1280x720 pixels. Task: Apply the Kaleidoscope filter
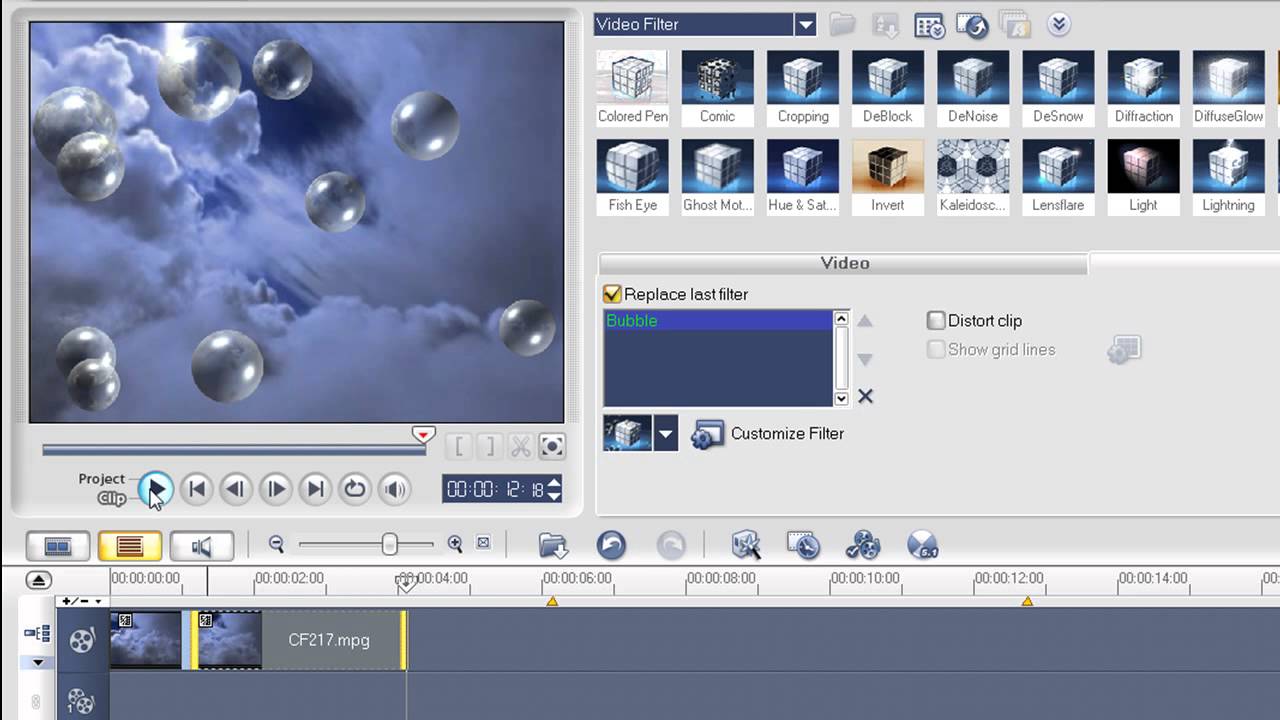[x=973, y=175]
